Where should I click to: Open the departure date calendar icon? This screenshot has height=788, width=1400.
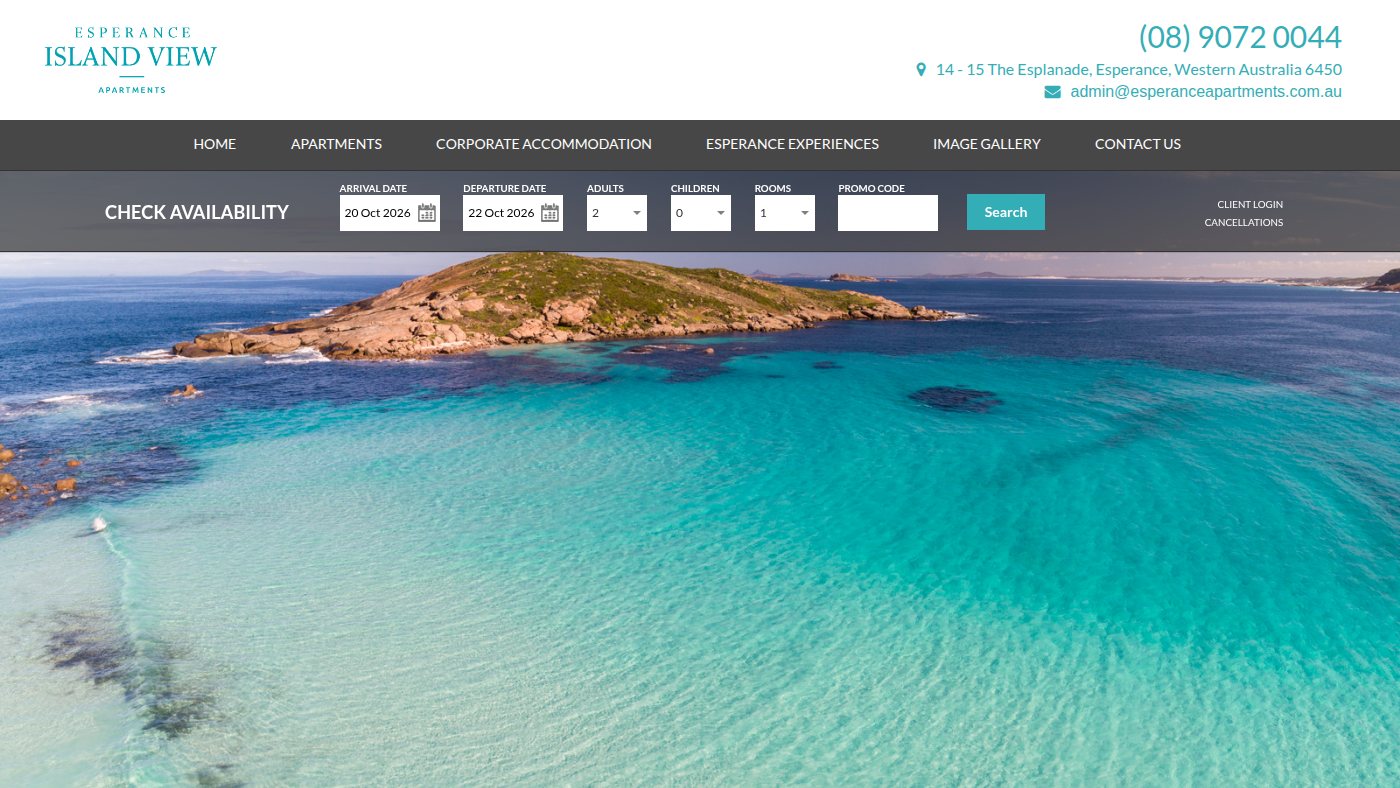click(x=550, y=212)
